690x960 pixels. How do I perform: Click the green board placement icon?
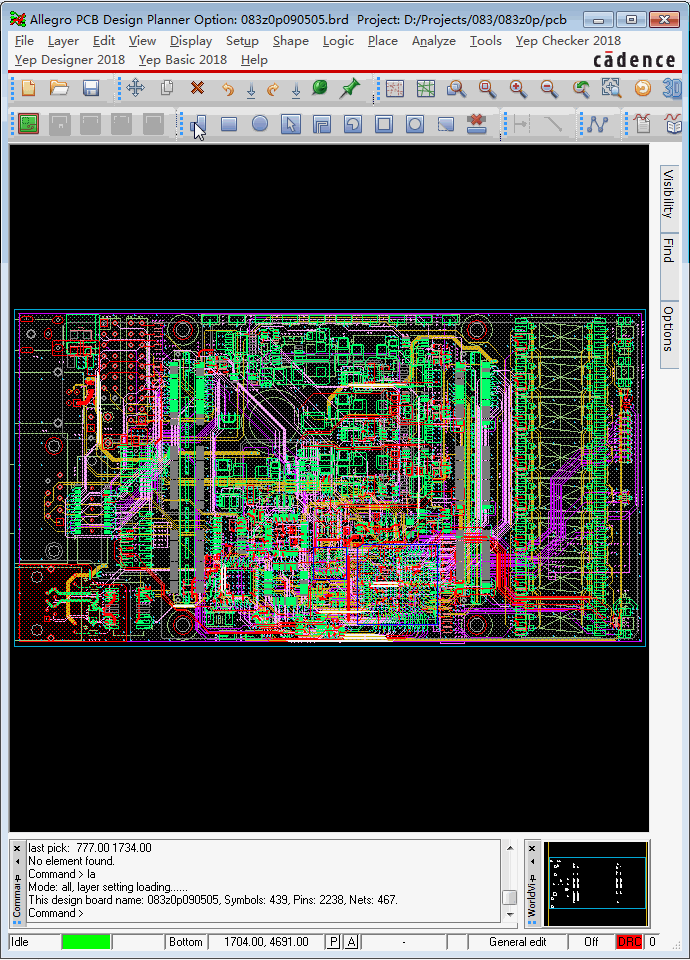click(28, 124)
